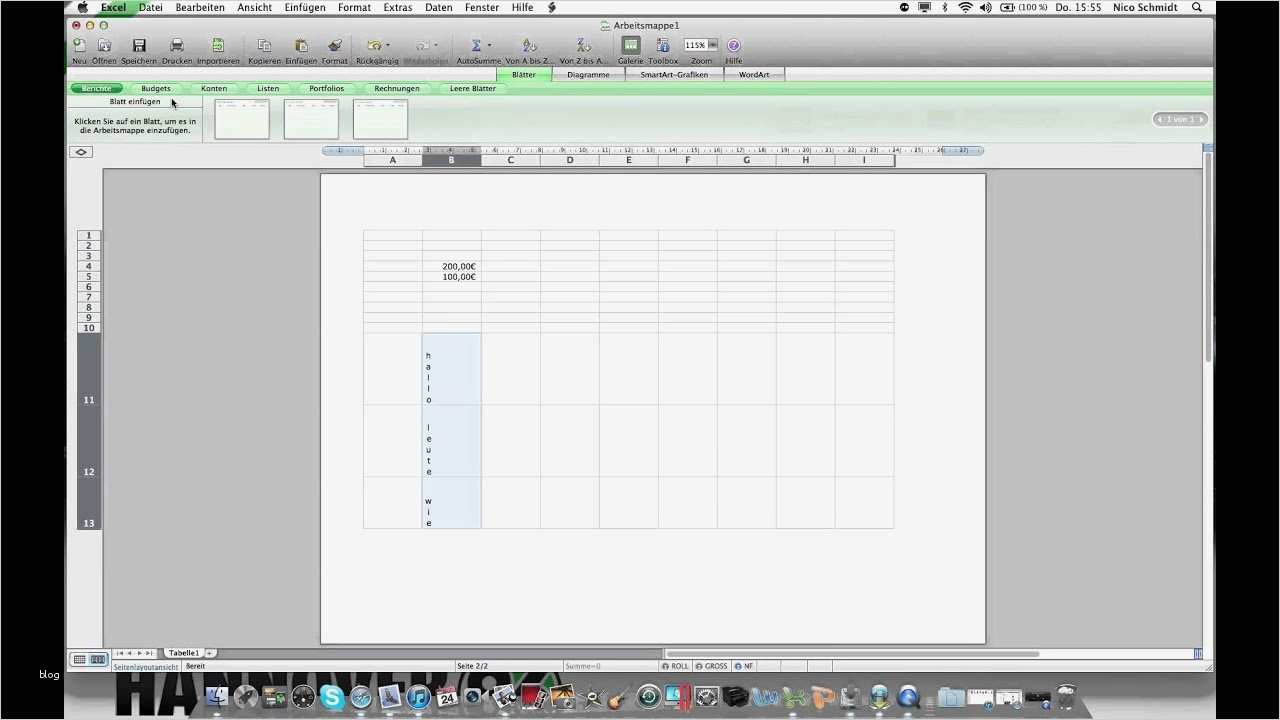Select the Budgets template category

point(155,88)
